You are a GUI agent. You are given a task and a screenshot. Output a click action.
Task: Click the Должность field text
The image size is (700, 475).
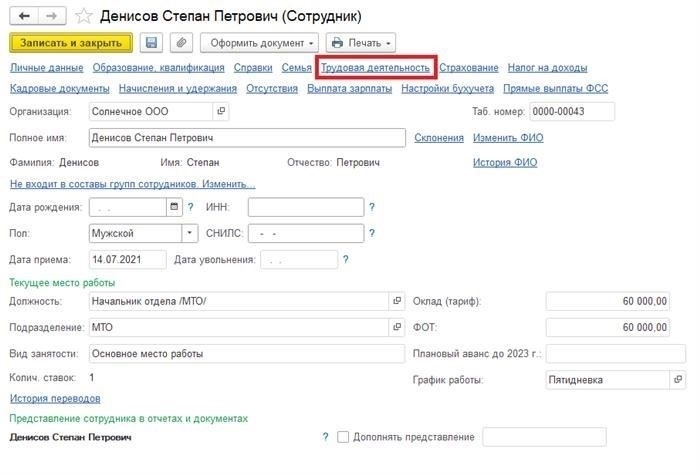point(239,301)
